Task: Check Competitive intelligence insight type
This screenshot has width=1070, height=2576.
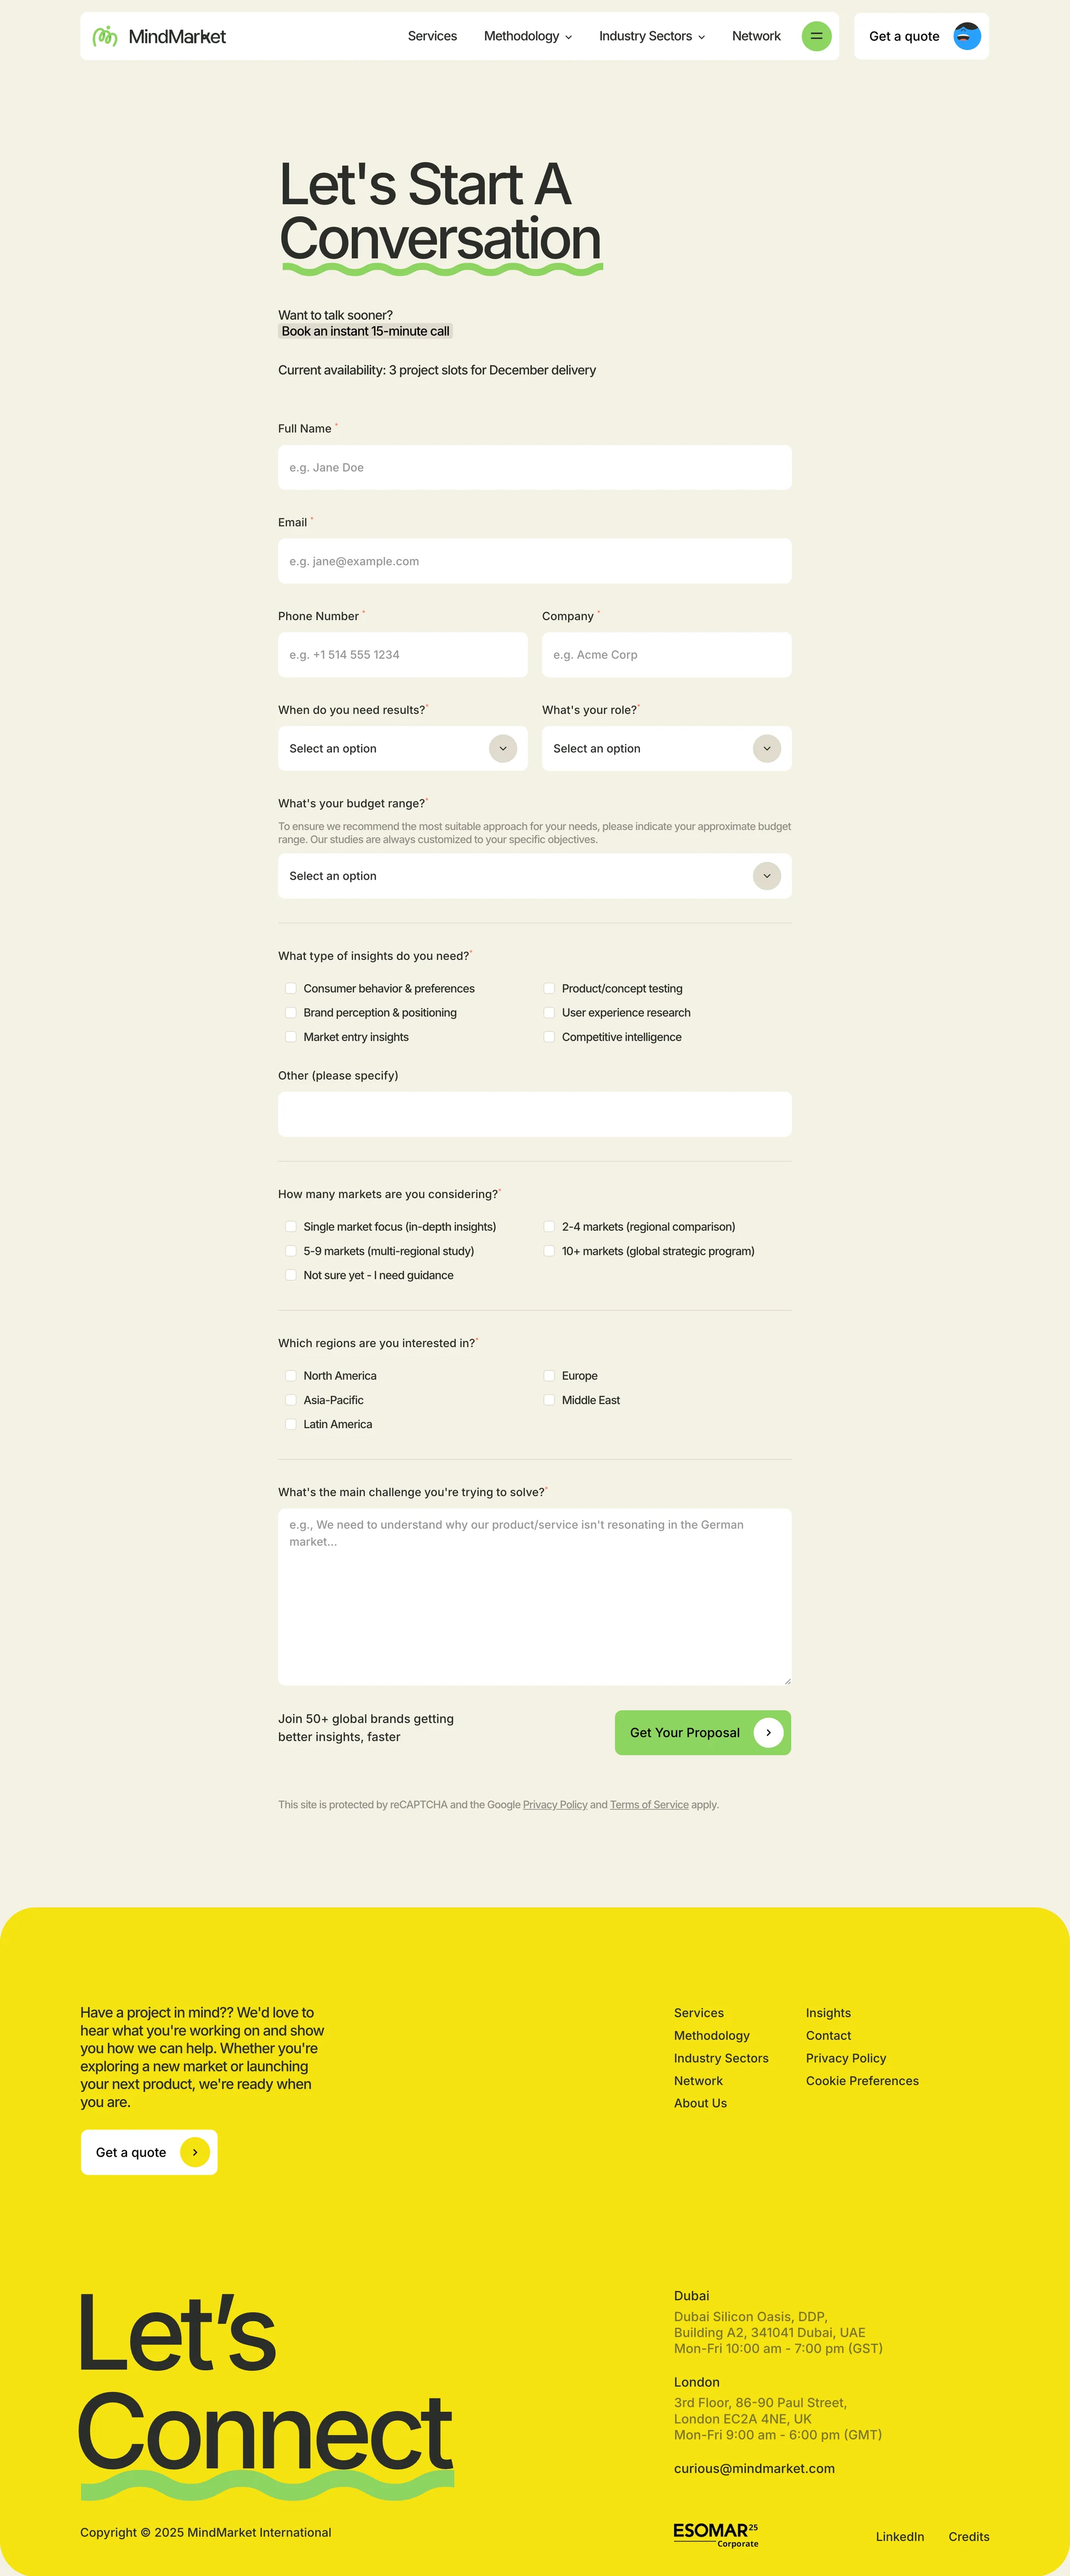Action: 549,1036
